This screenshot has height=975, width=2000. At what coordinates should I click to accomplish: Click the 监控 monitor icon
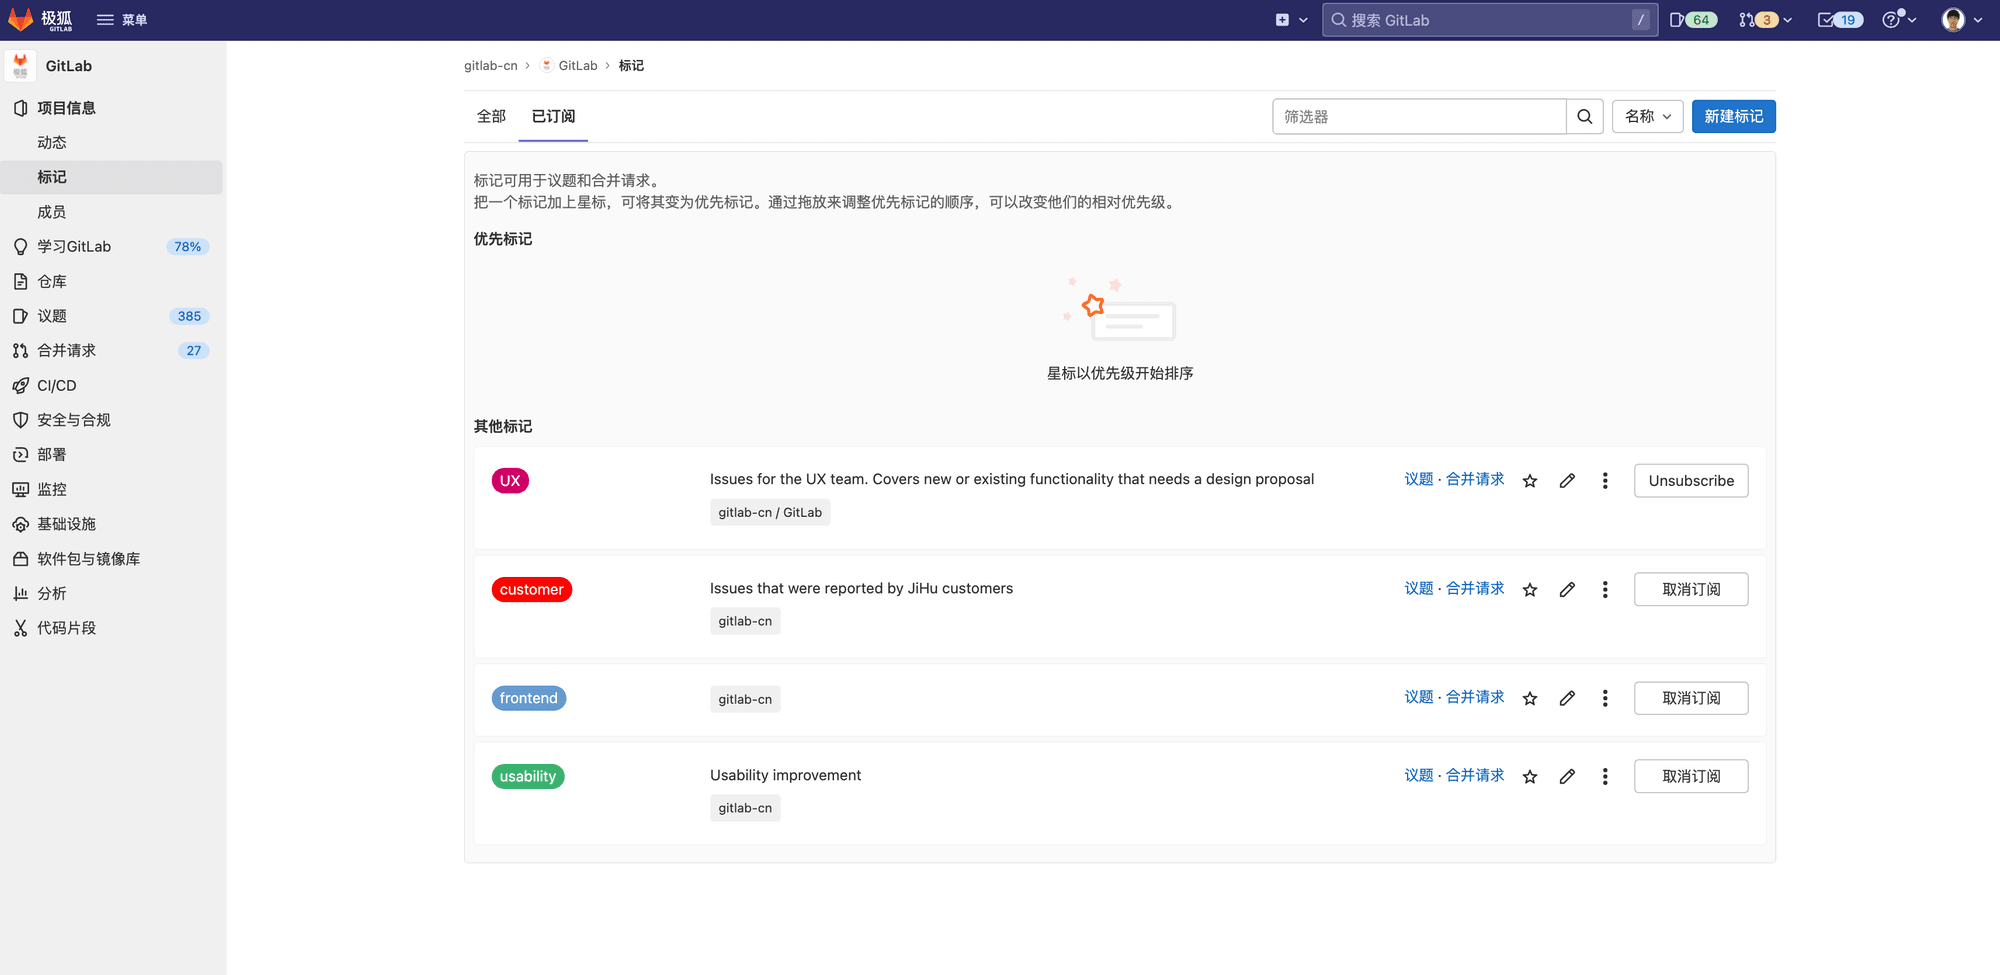[x=20, y=490]
